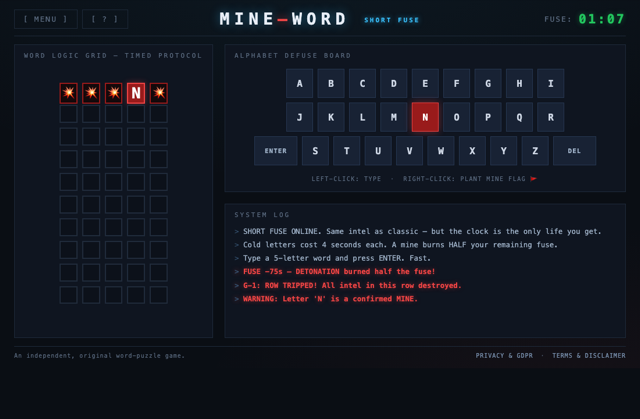Click the letter R key
The image size is (640, 419).
(x=551, y=117)
